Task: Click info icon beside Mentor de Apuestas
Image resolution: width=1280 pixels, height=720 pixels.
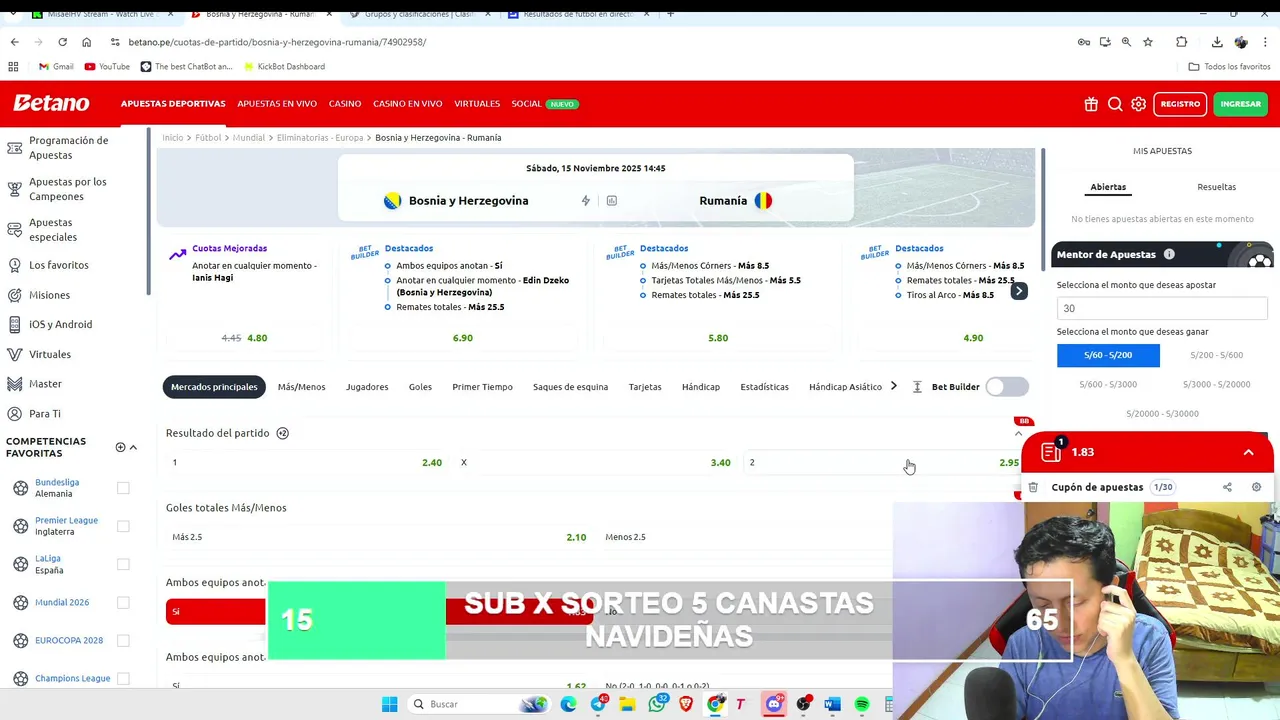Action: pos(1169,254)
